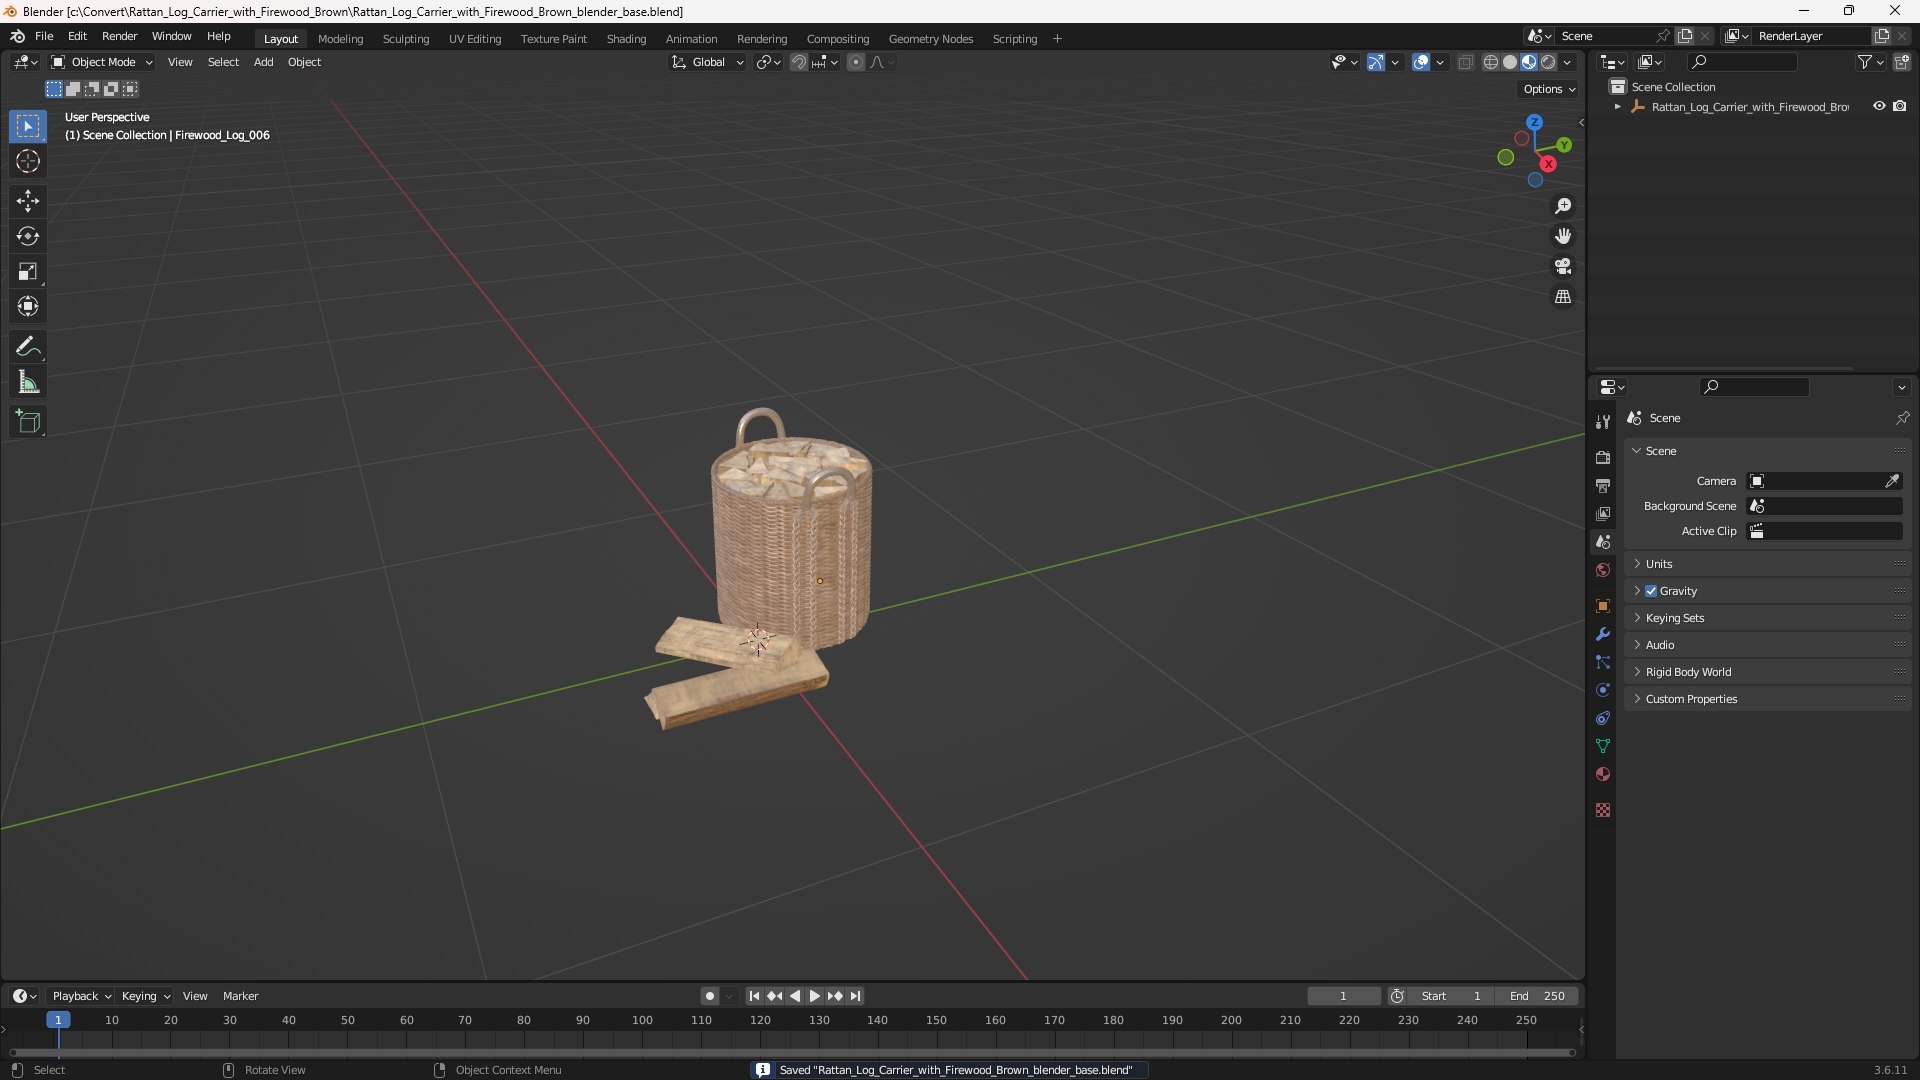
Task: Open the World properties tab
Action: tap(1603, 570)
